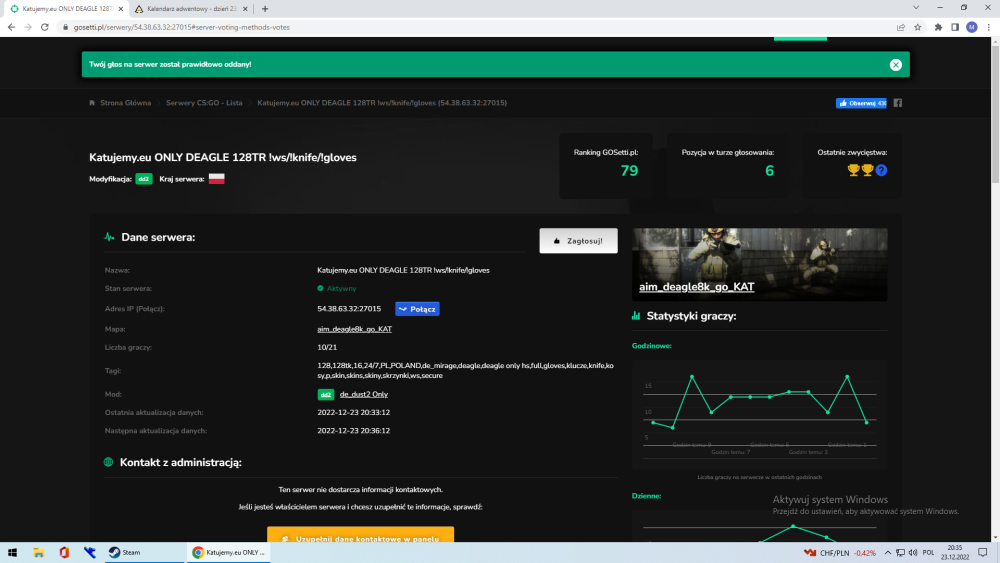Open the taskbar clock showing 20:35
Screen dimensions: 1000x563
pyautogui.click(x=955, y=552)
